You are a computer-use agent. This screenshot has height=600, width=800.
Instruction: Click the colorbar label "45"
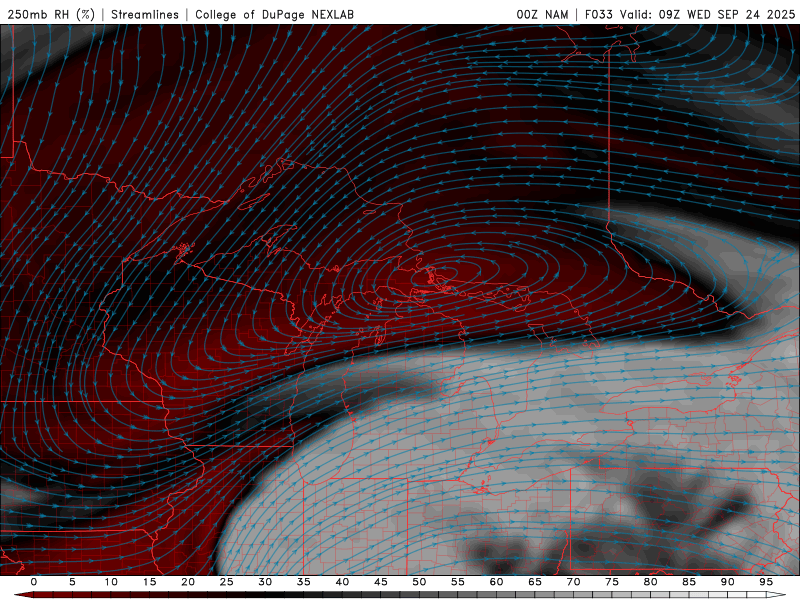[x=381, y=582]
